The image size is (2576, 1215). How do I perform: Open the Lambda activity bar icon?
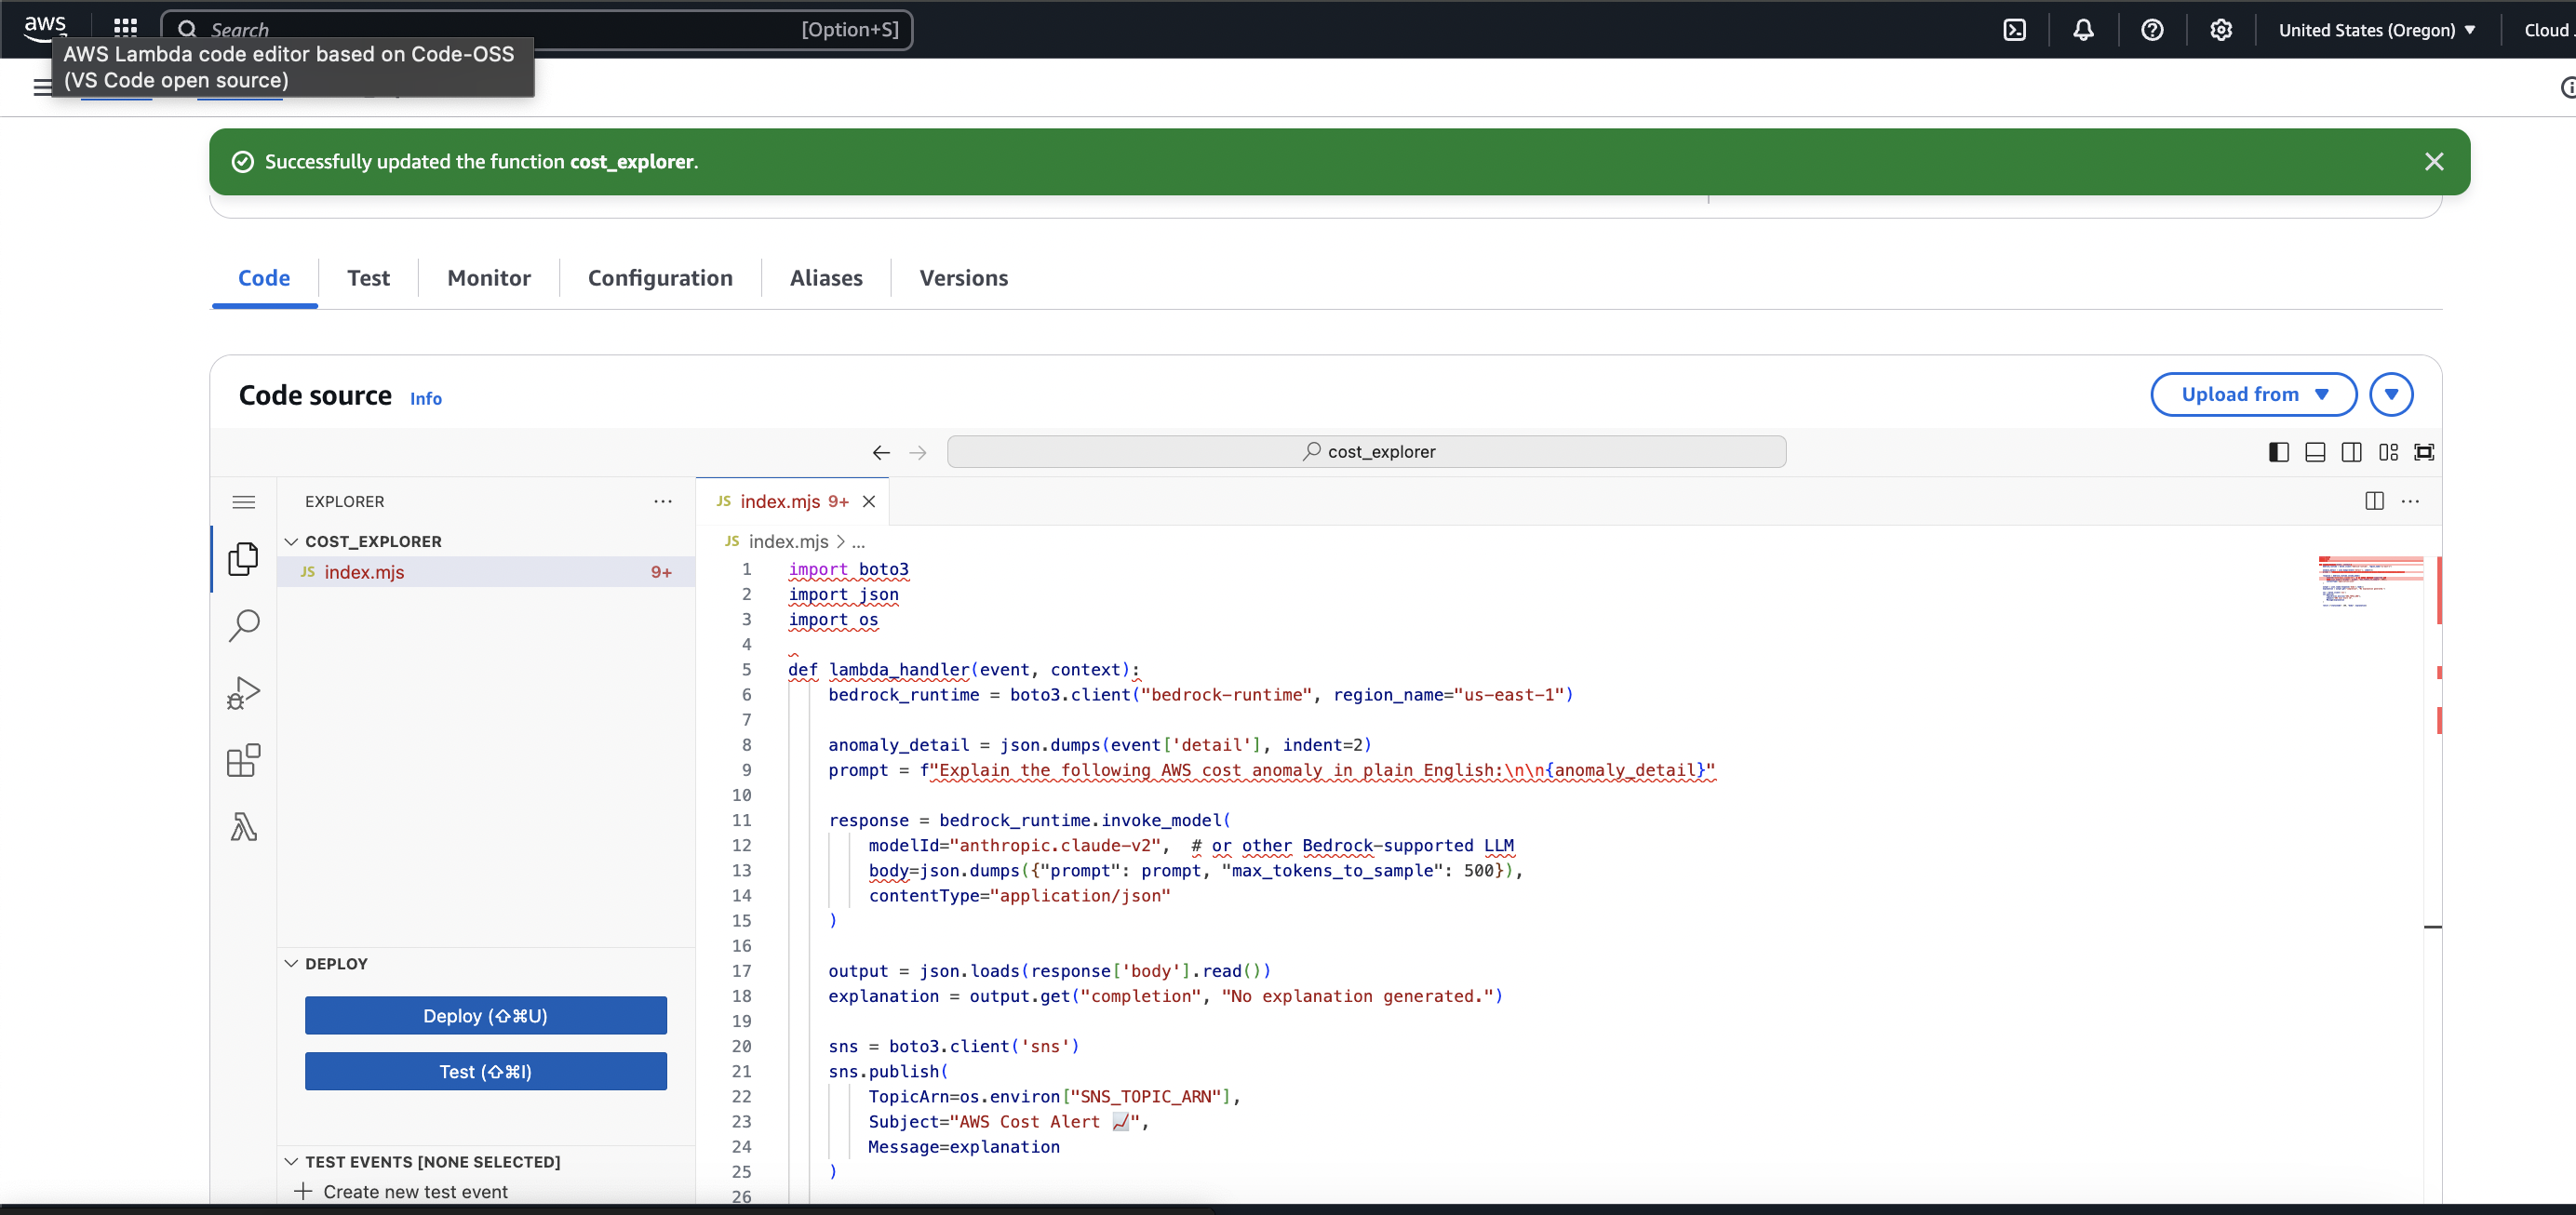243,827
